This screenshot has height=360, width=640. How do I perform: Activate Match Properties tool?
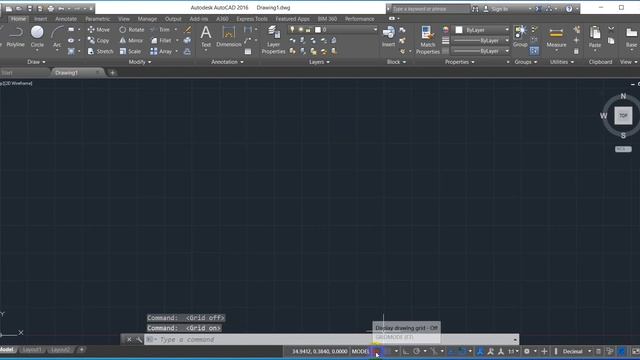tap(427, 40)
